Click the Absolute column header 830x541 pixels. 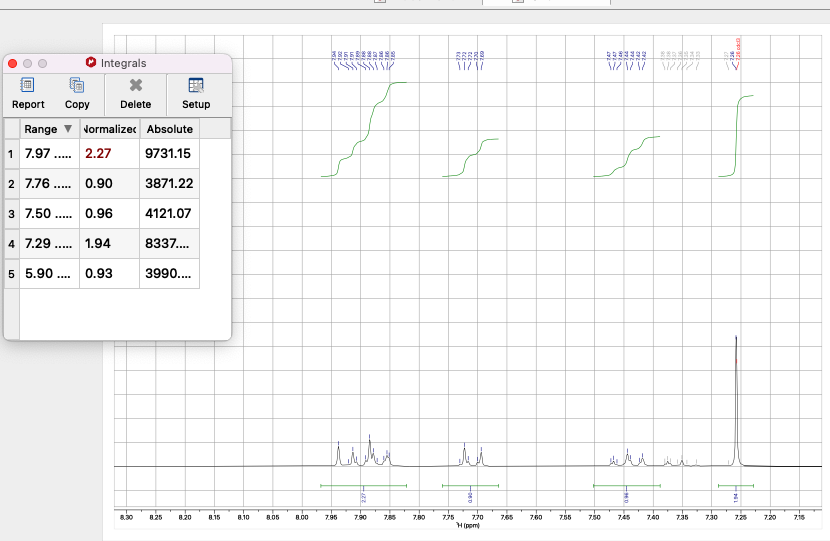pyautogui.click(x=169, y=129)
